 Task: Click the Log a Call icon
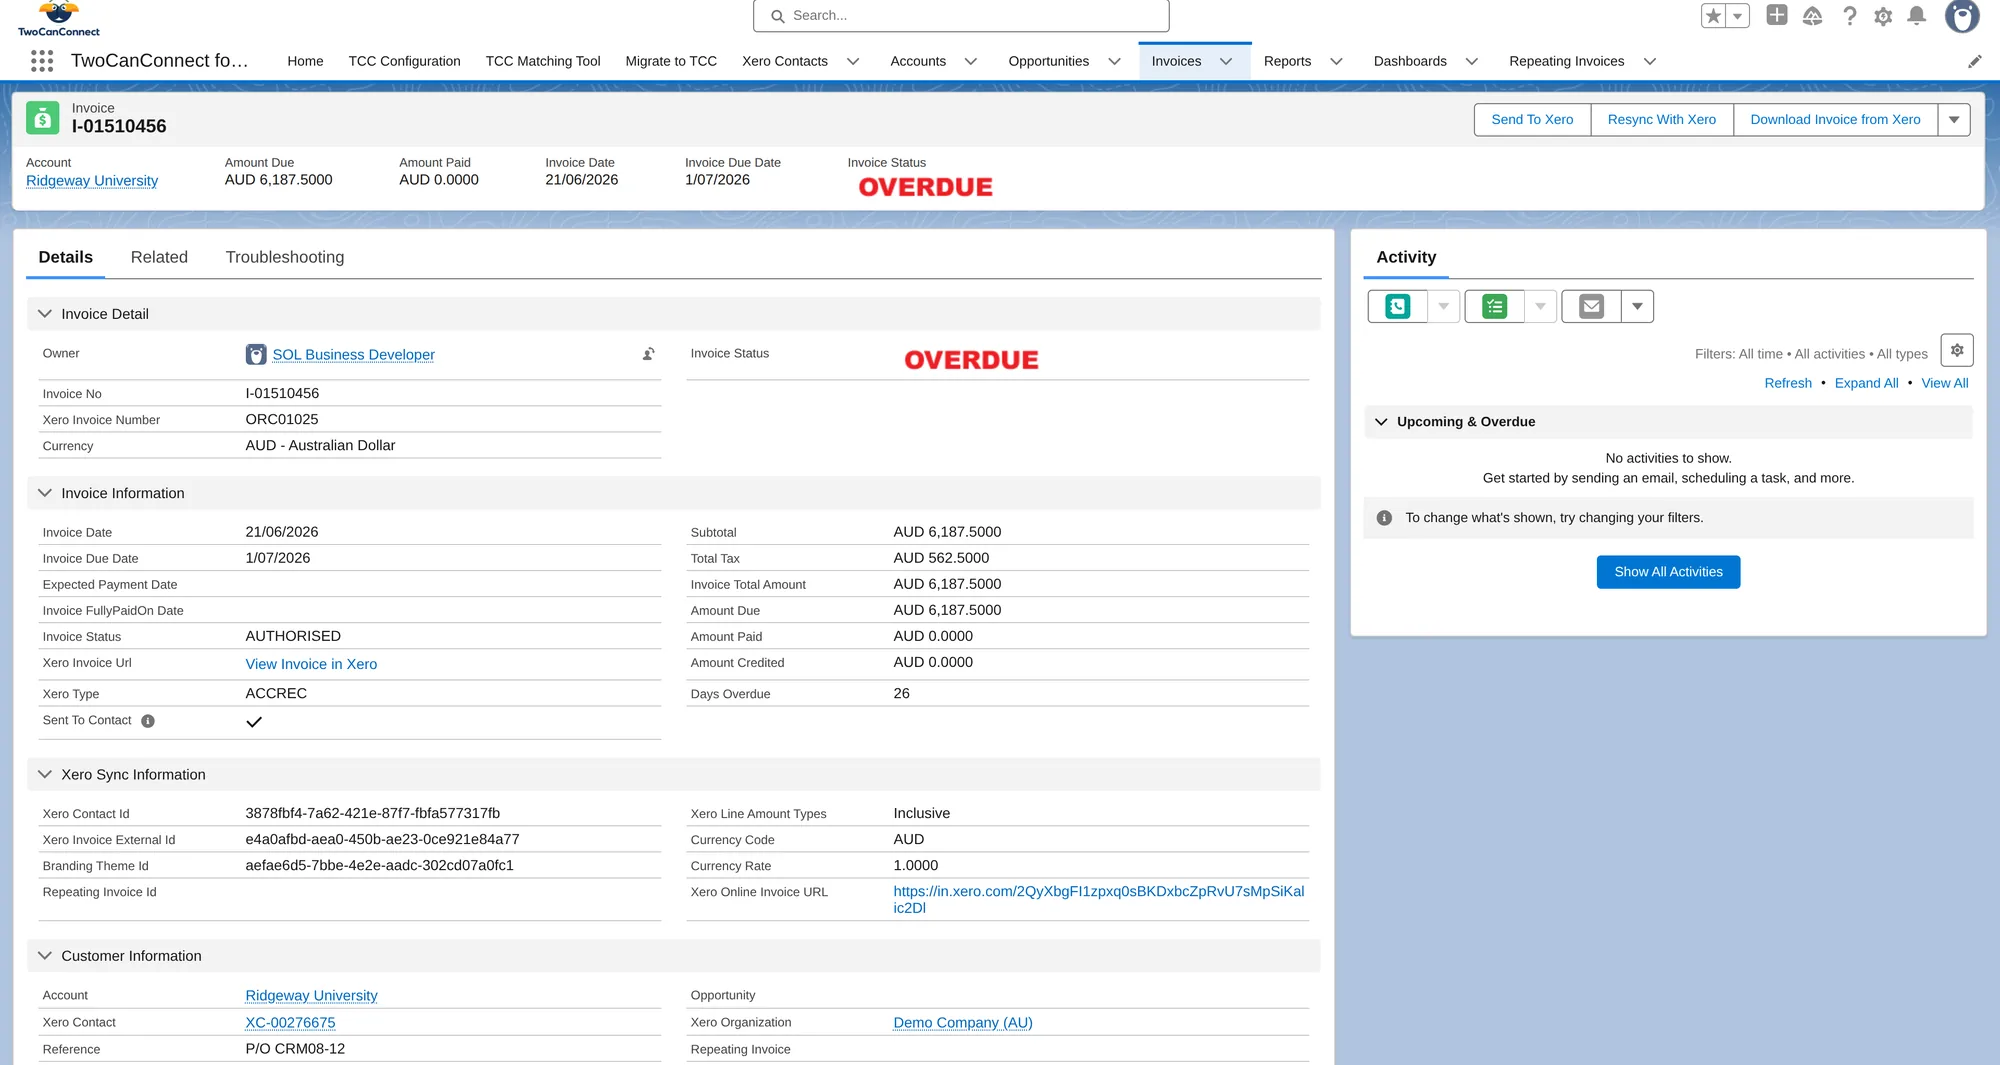pyautogui.click(x=1398, y=306)
